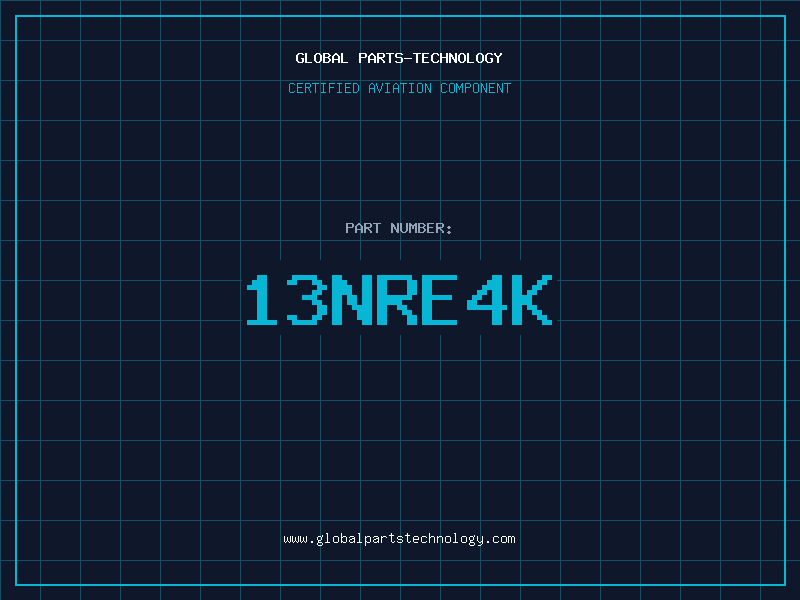Open the www.globalpartstechnology.com link

coord(399,539)
